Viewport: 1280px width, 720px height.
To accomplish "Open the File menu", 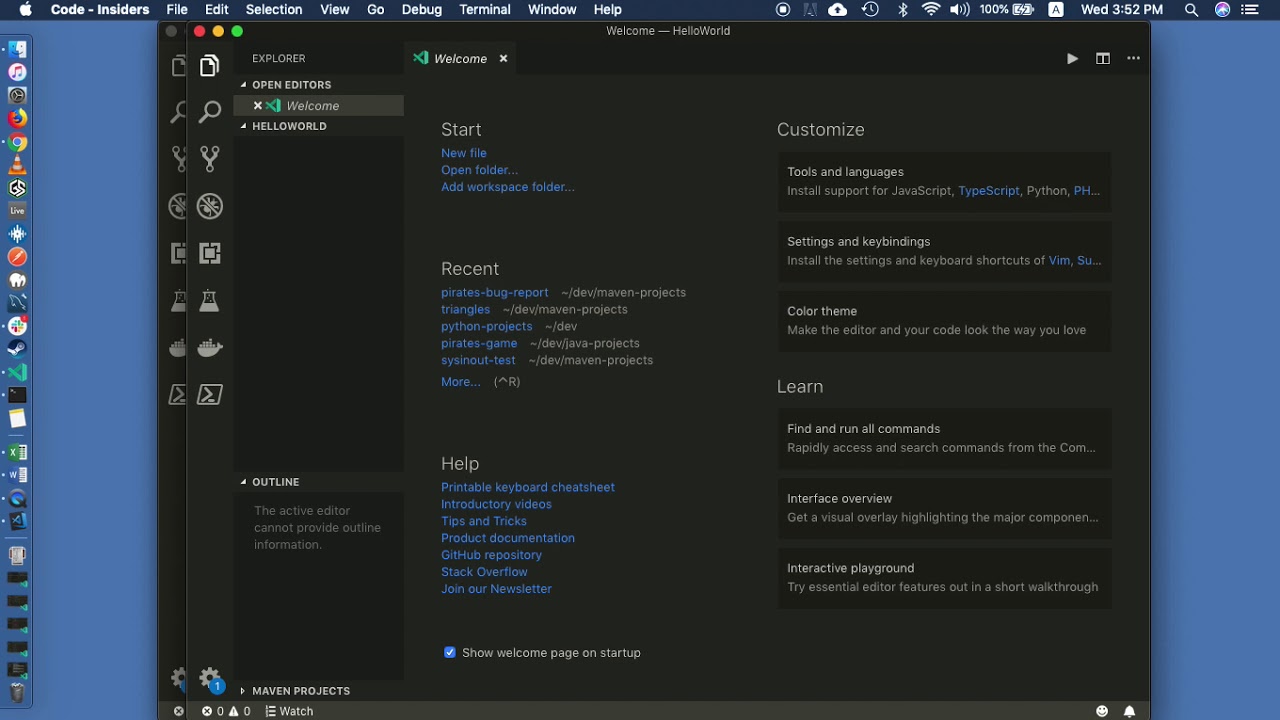I will [177, 10].
